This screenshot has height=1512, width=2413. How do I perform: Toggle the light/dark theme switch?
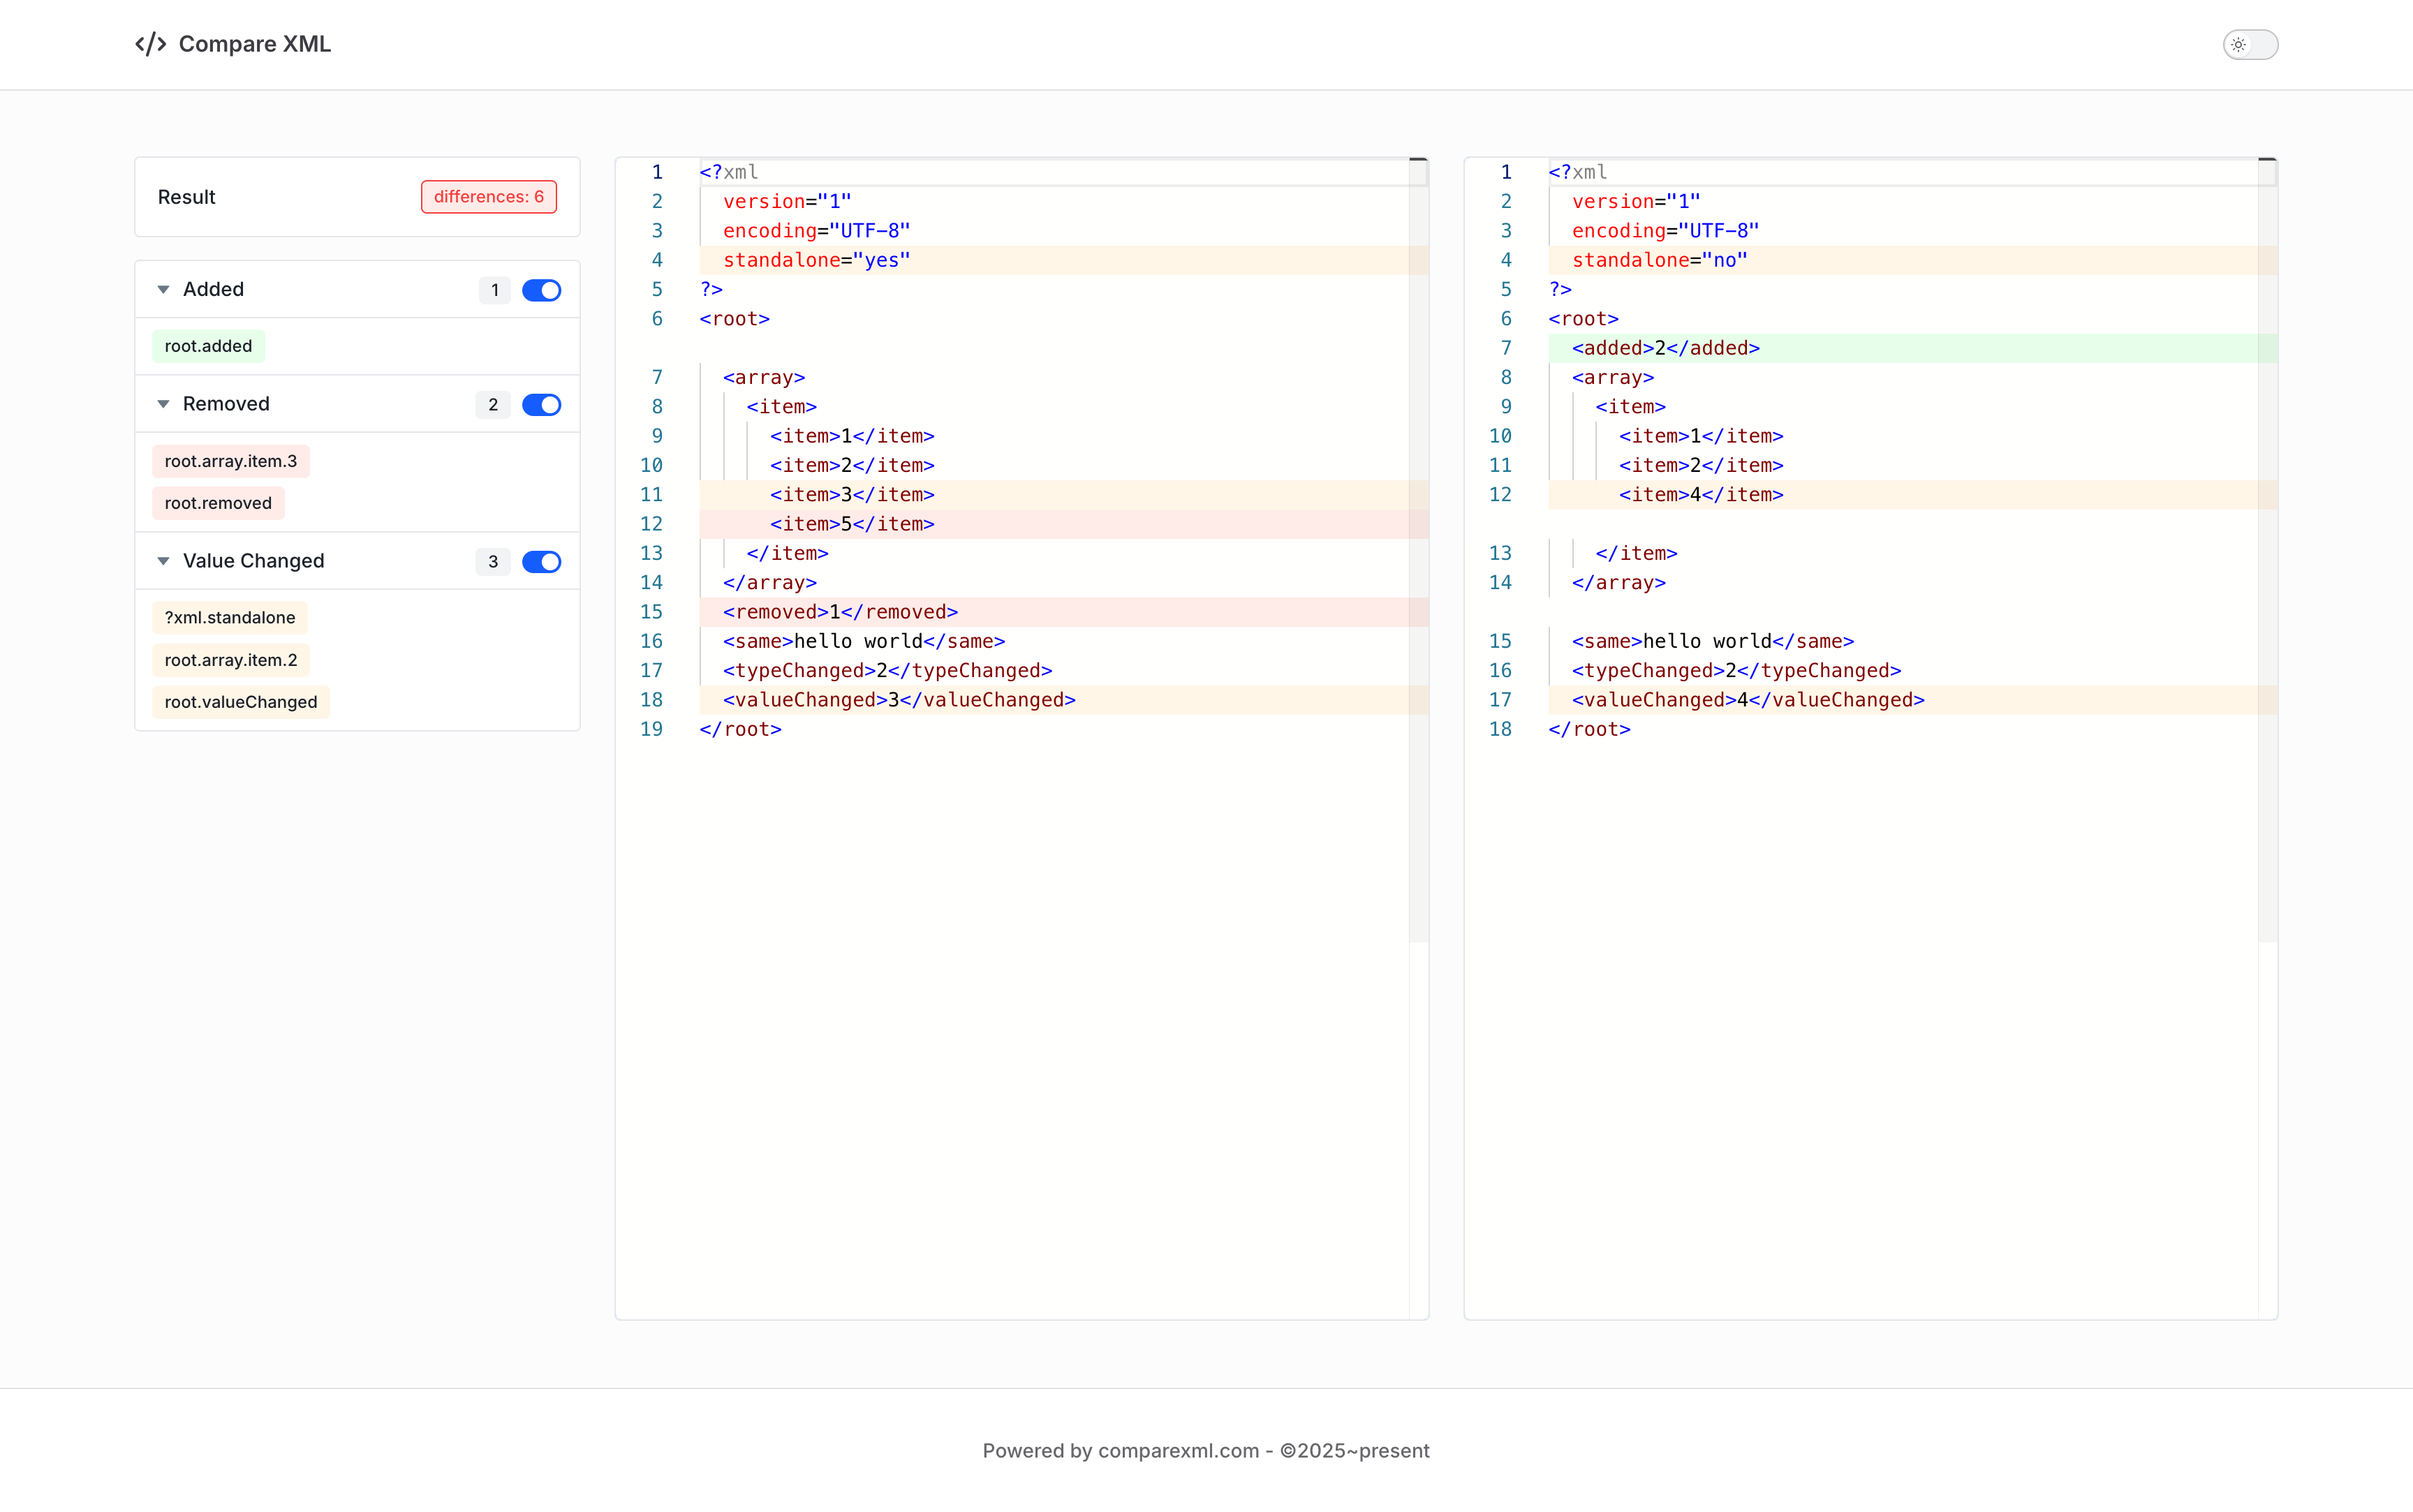tap(2250, 44)
